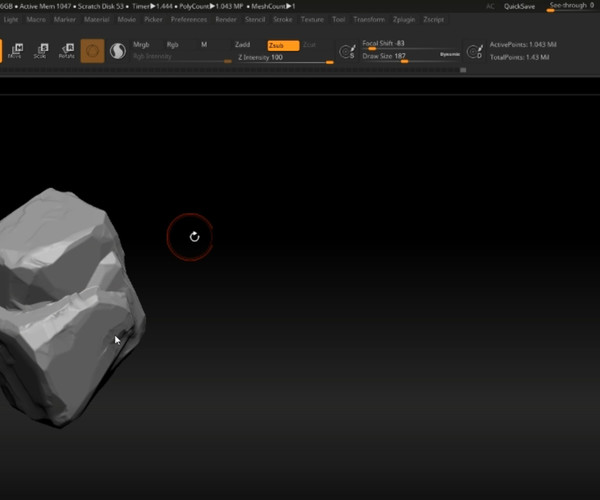Viewport: 600px width, 500px height.
Task: Toggle the M material channel button
Action: (x=204, y=45)
